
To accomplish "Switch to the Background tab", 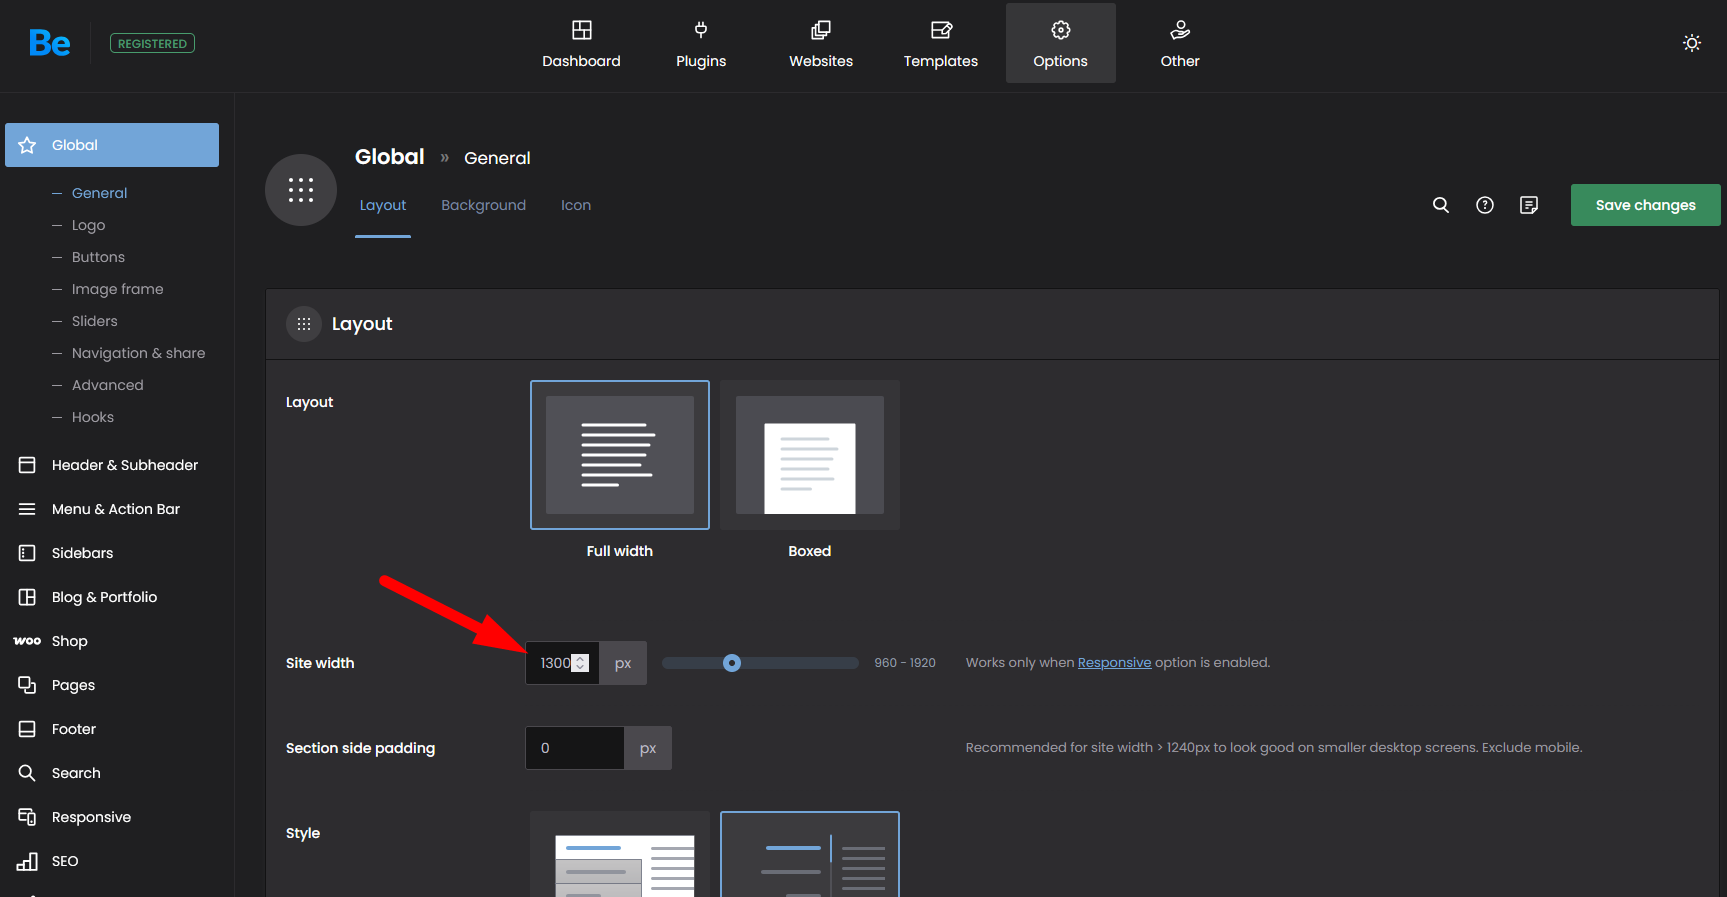I will click(x=483, y=205).
